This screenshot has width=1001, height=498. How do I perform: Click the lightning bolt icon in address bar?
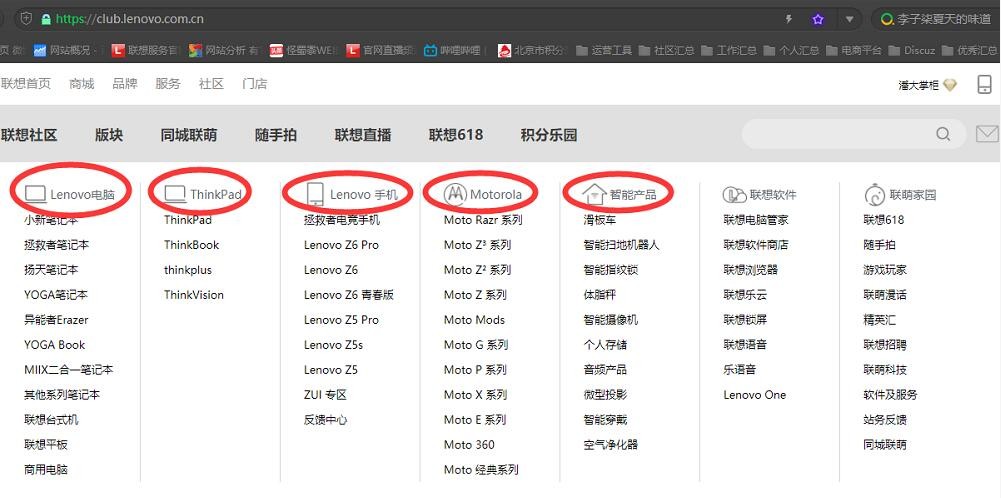[x=789, y=19]
